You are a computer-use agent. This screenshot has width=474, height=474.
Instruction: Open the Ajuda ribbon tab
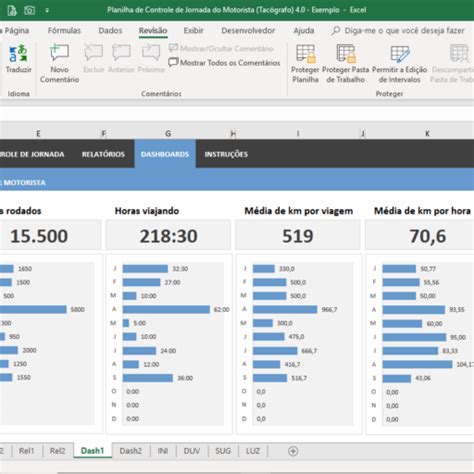[304, 31]
